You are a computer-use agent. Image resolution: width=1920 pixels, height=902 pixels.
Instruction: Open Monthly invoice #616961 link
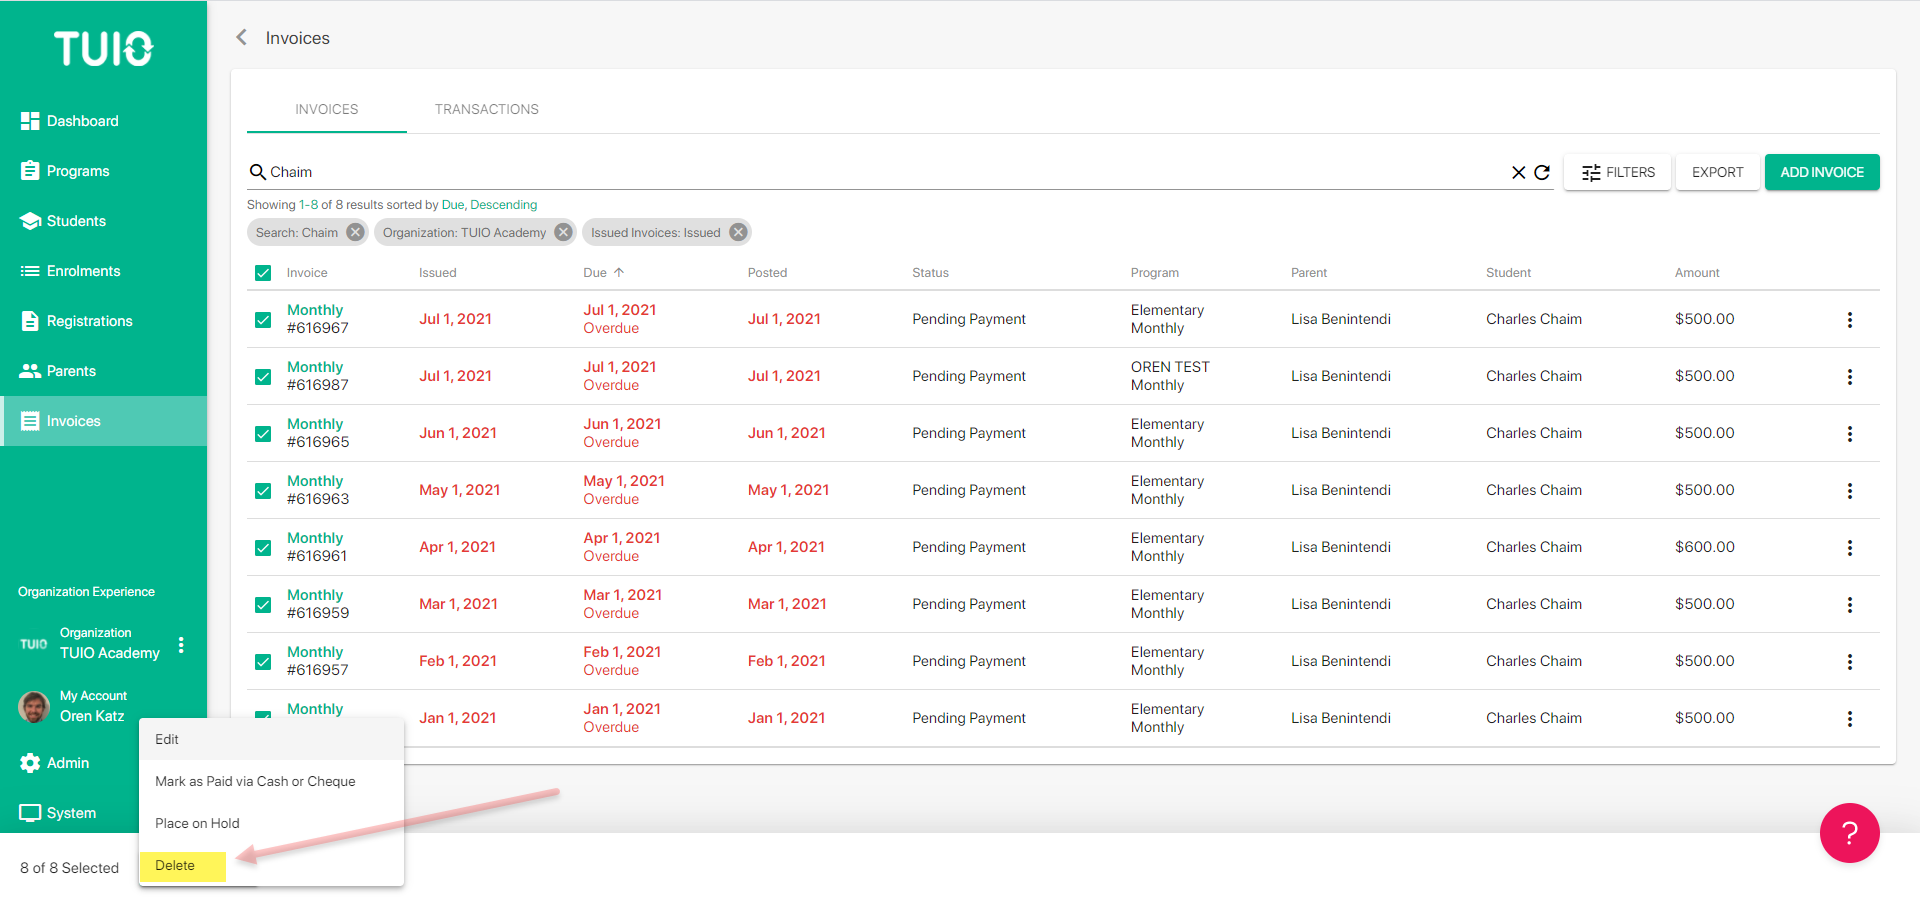tap(315, 539)
